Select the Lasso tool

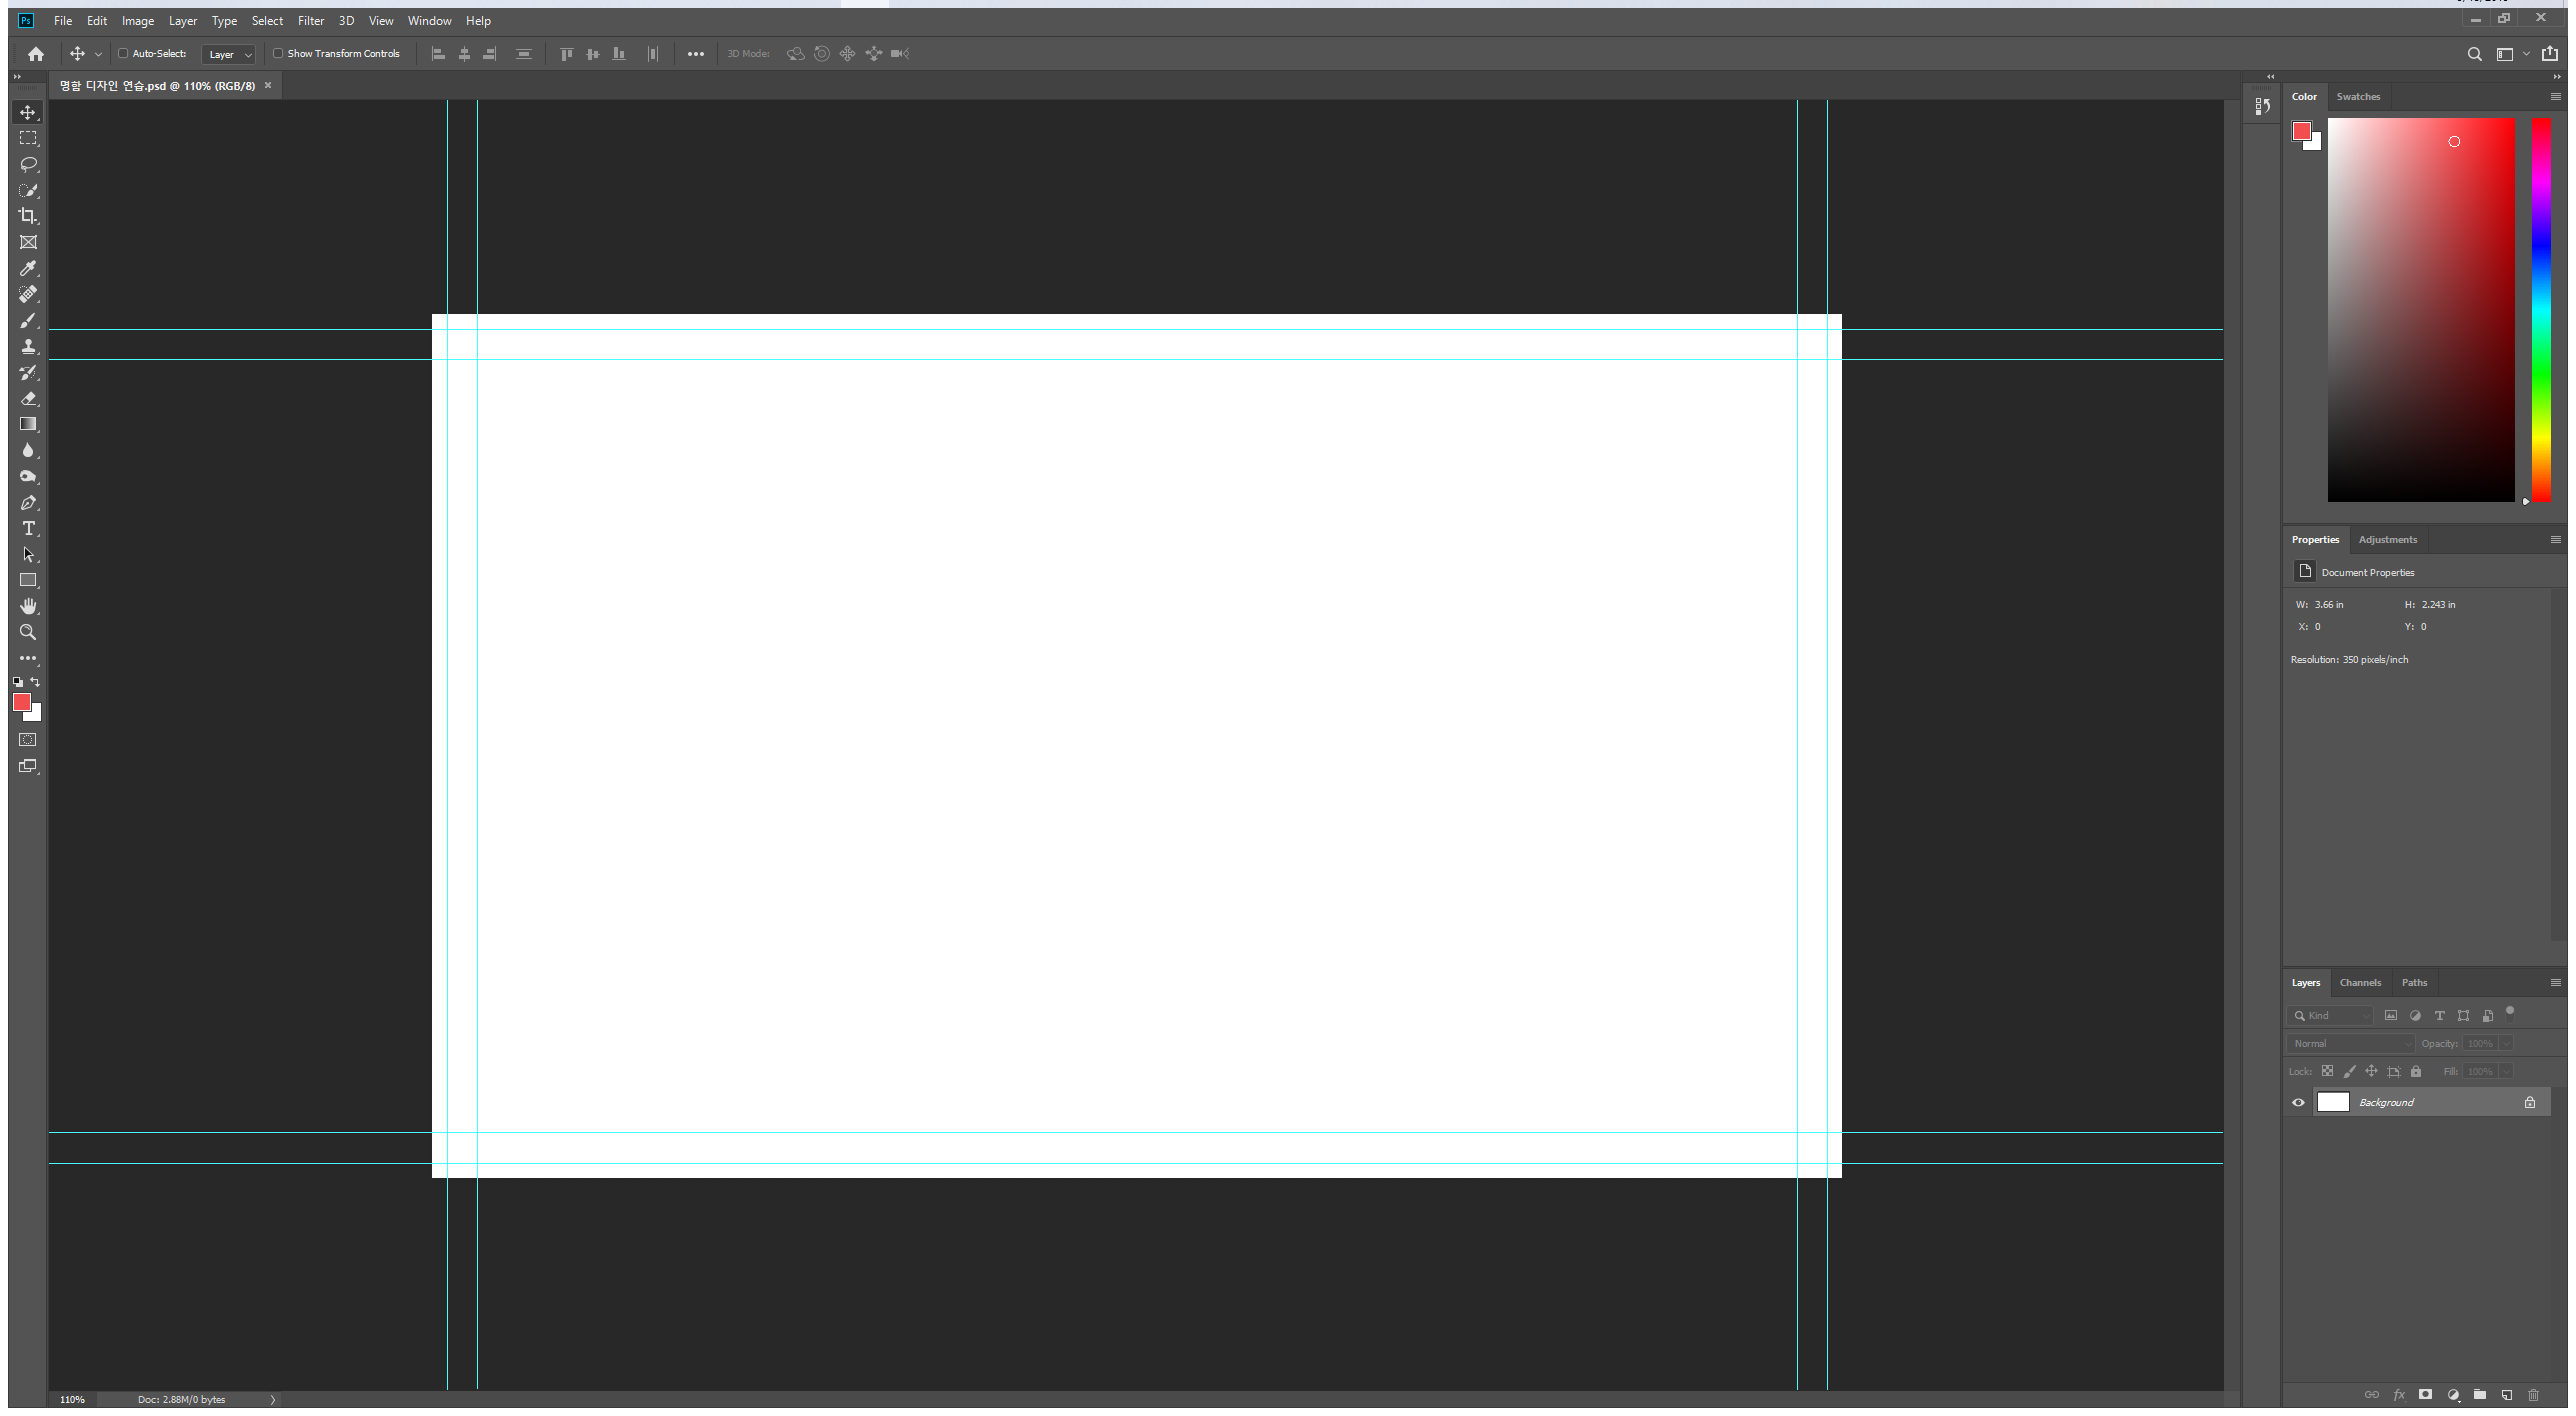pyautogui.click(x=28, y=164)
